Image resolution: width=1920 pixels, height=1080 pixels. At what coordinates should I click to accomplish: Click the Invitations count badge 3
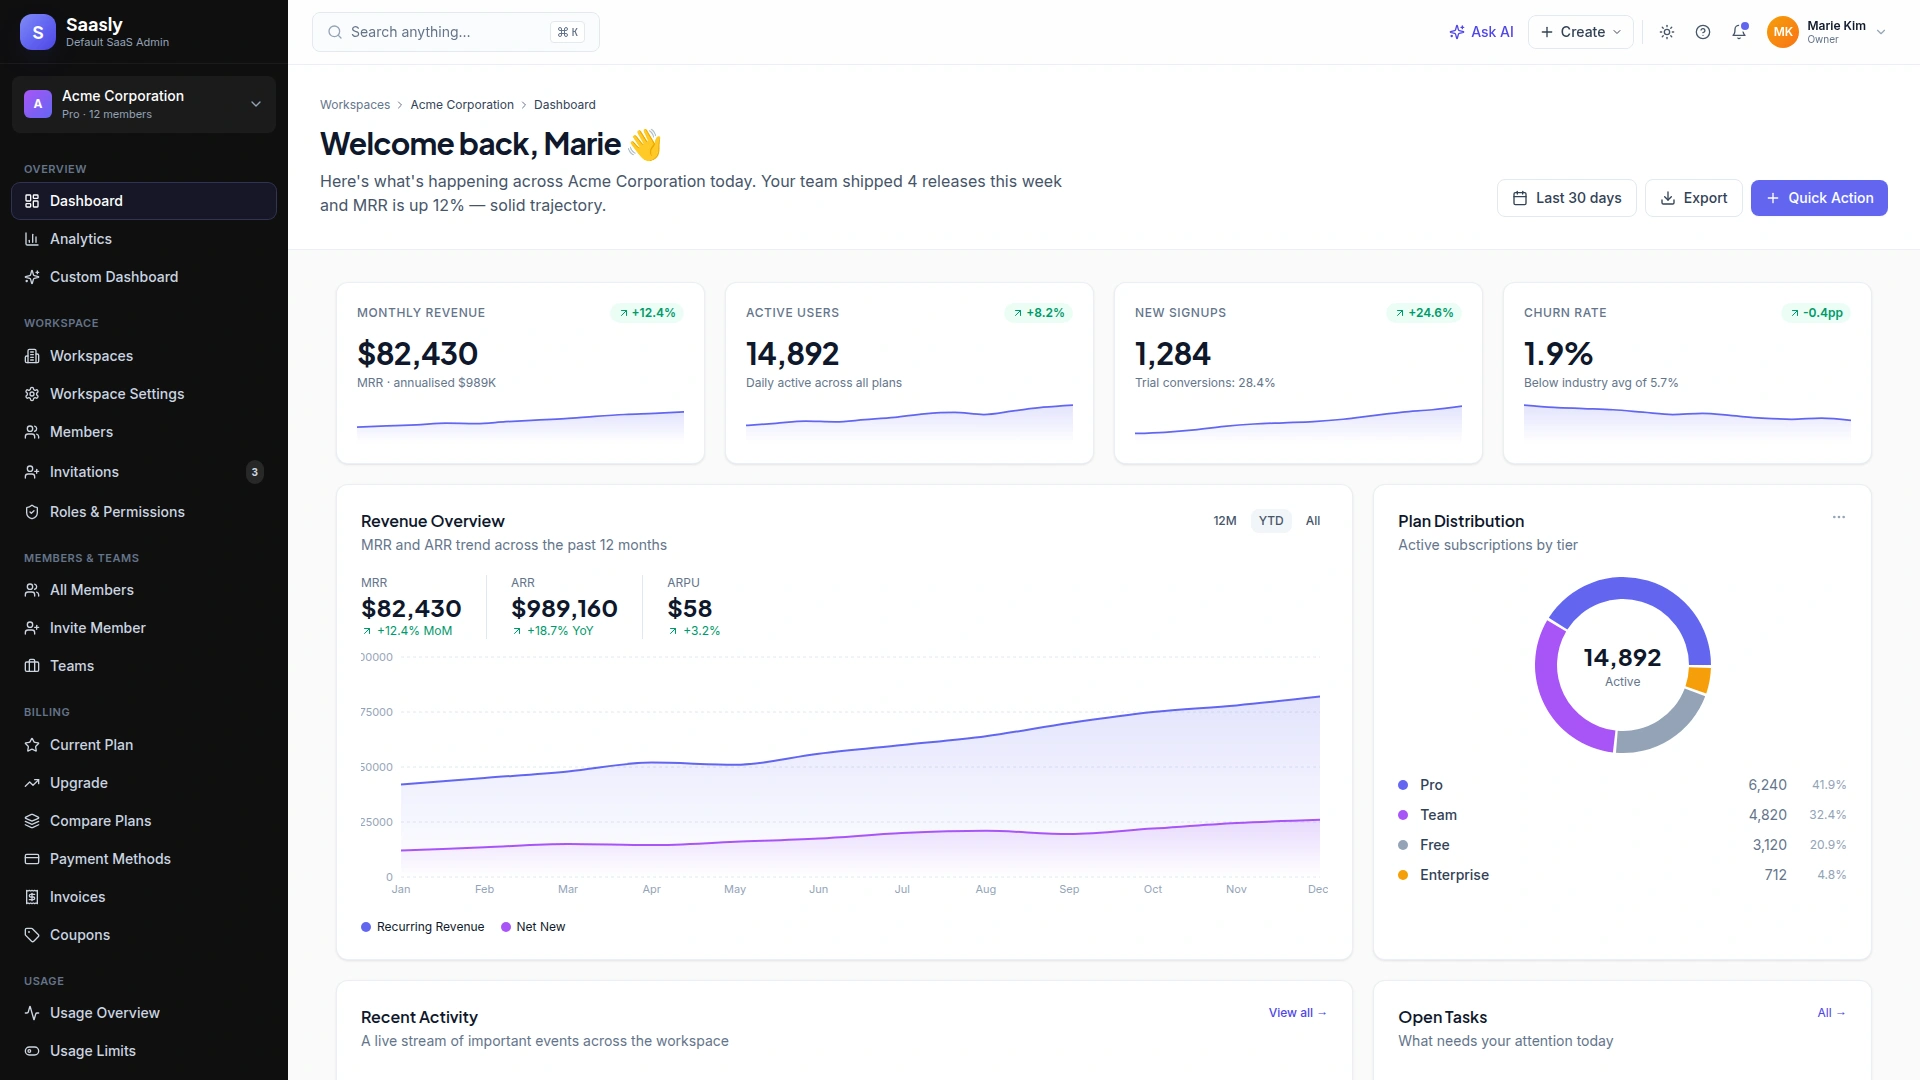pos(255,472)
